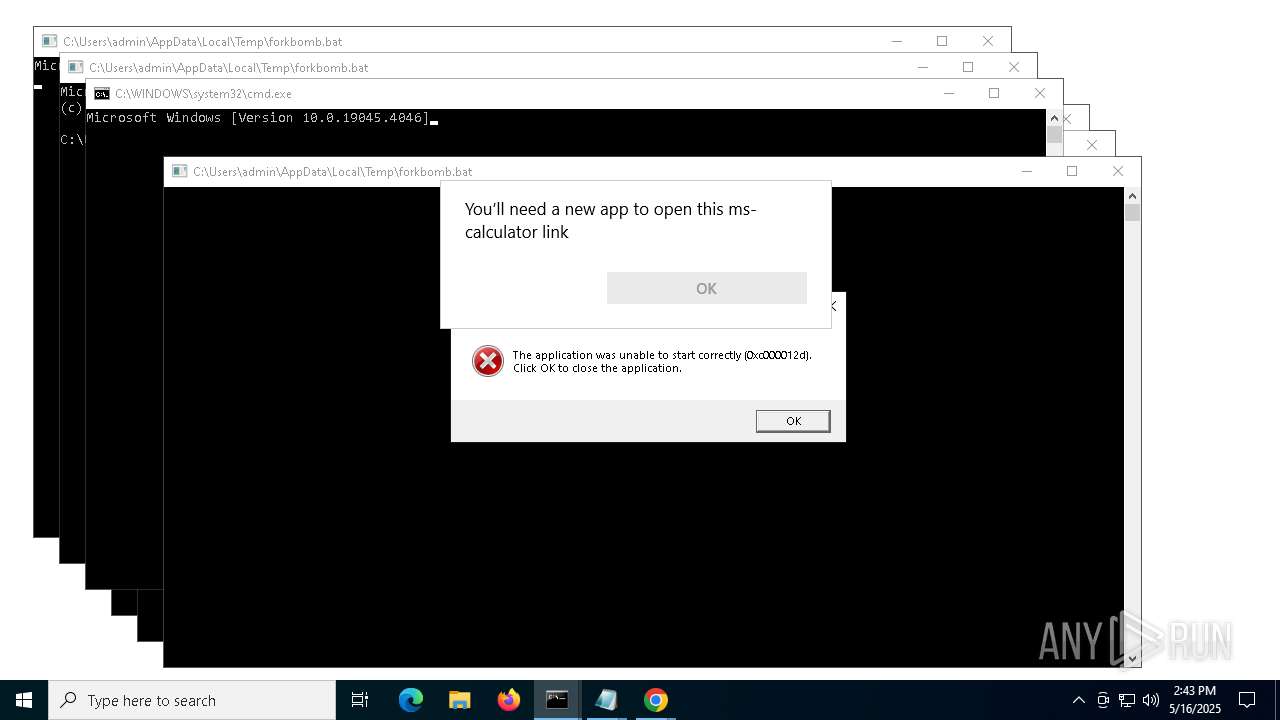
Task: Launch Firefox from taskbar
Action: [x=509, y=700]
